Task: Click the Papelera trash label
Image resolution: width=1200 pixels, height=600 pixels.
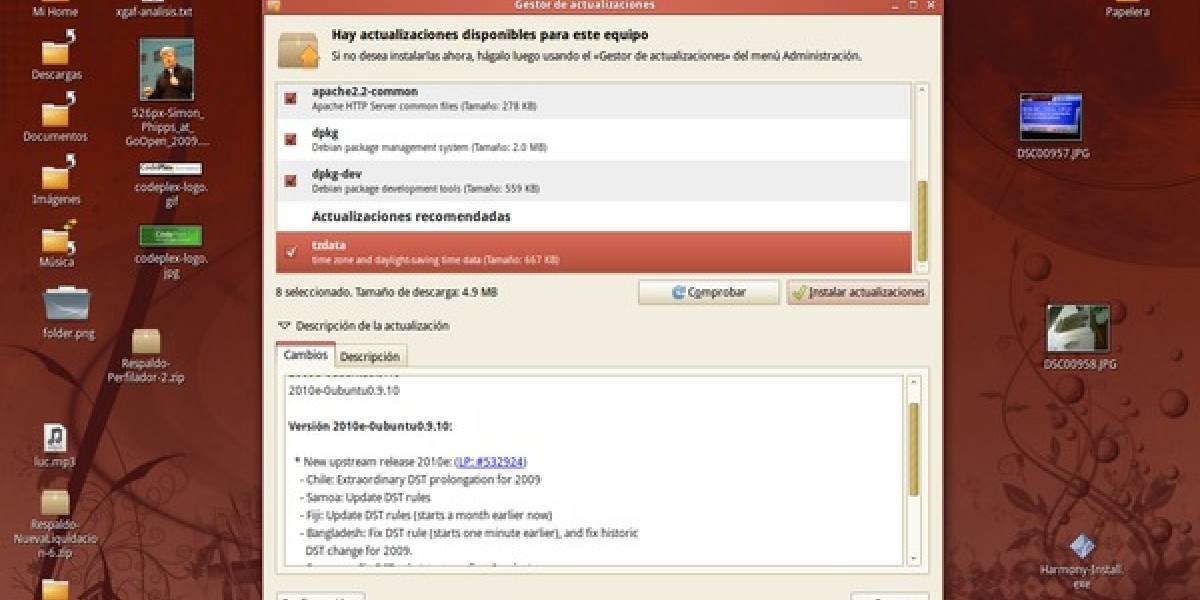Action: tap(1127, 12)
